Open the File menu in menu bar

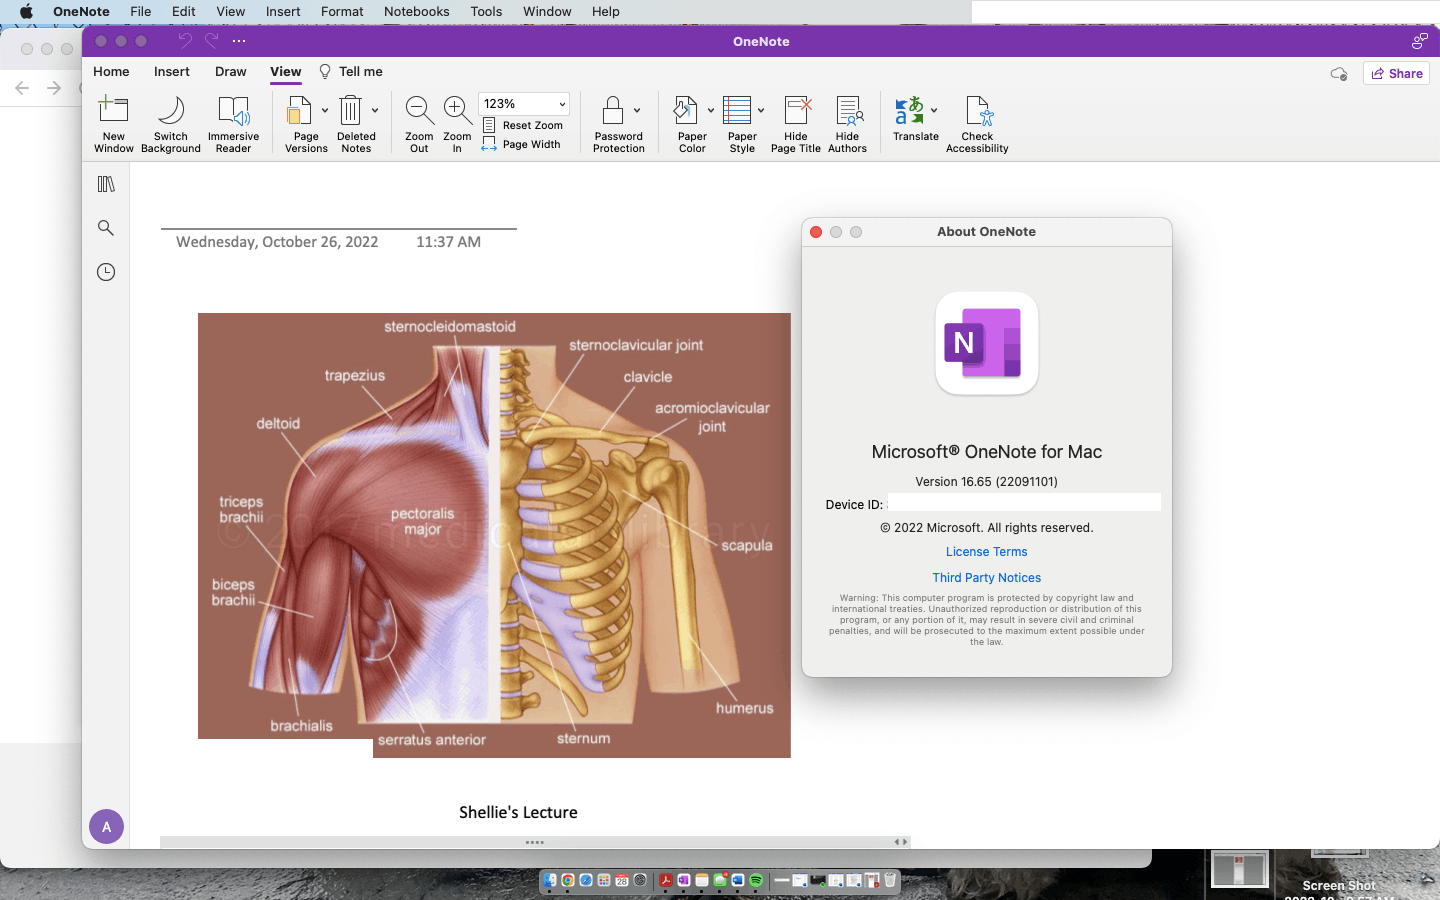[141, 12]
